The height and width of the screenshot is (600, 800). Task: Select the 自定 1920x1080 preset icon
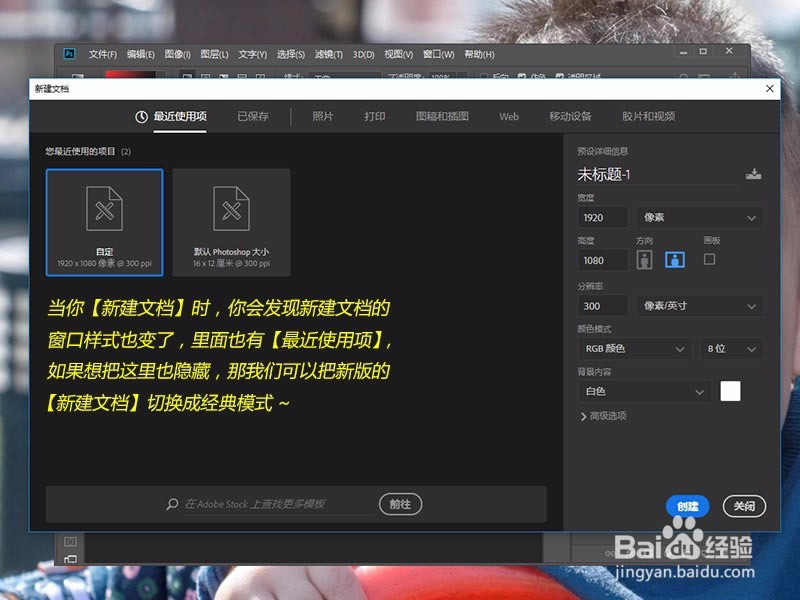tap(105, 213)
